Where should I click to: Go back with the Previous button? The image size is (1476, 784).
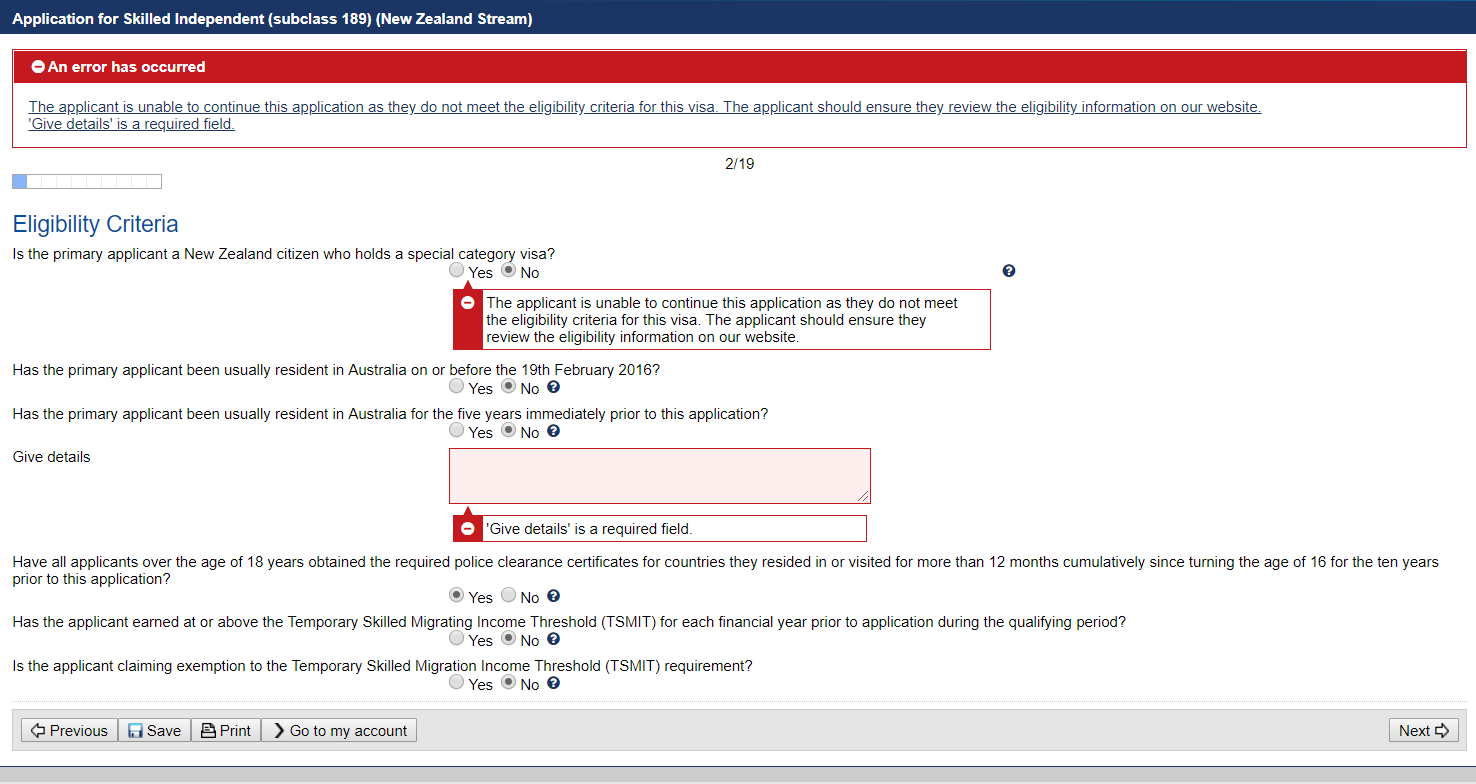(x=69, y=731)
